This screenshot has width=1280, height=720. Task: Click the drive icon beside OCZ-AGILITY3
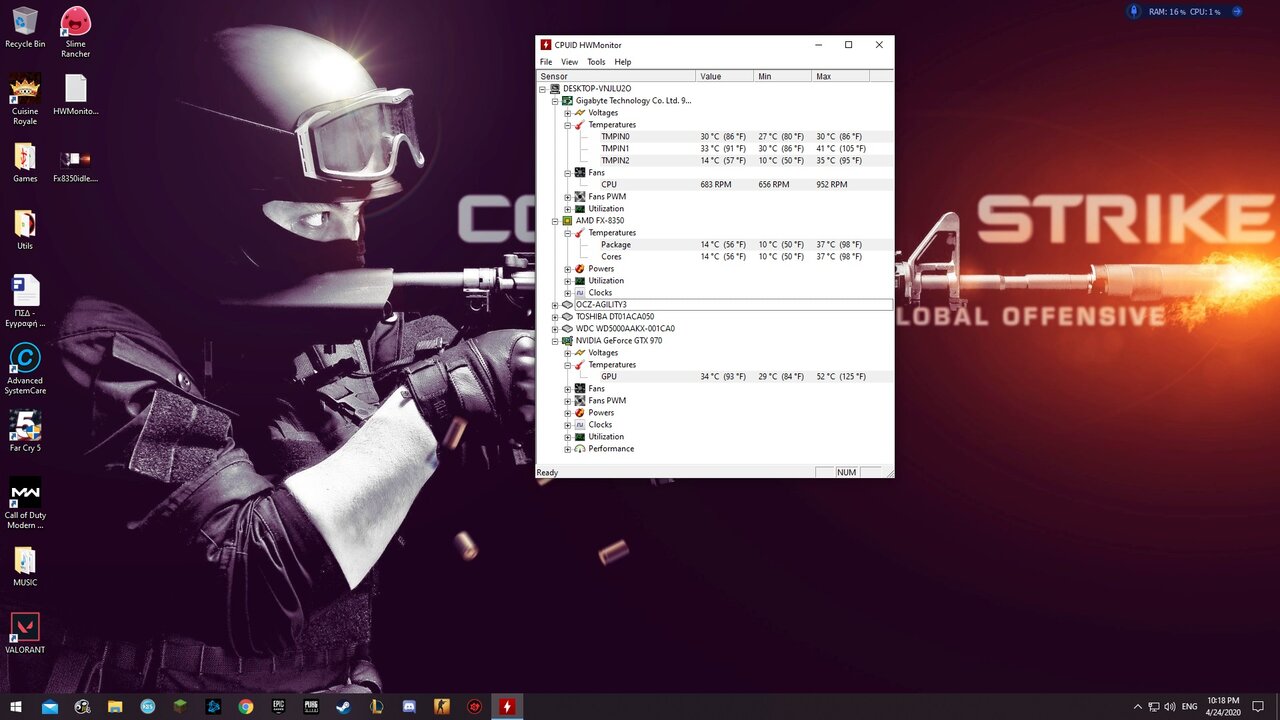(567, 305)
